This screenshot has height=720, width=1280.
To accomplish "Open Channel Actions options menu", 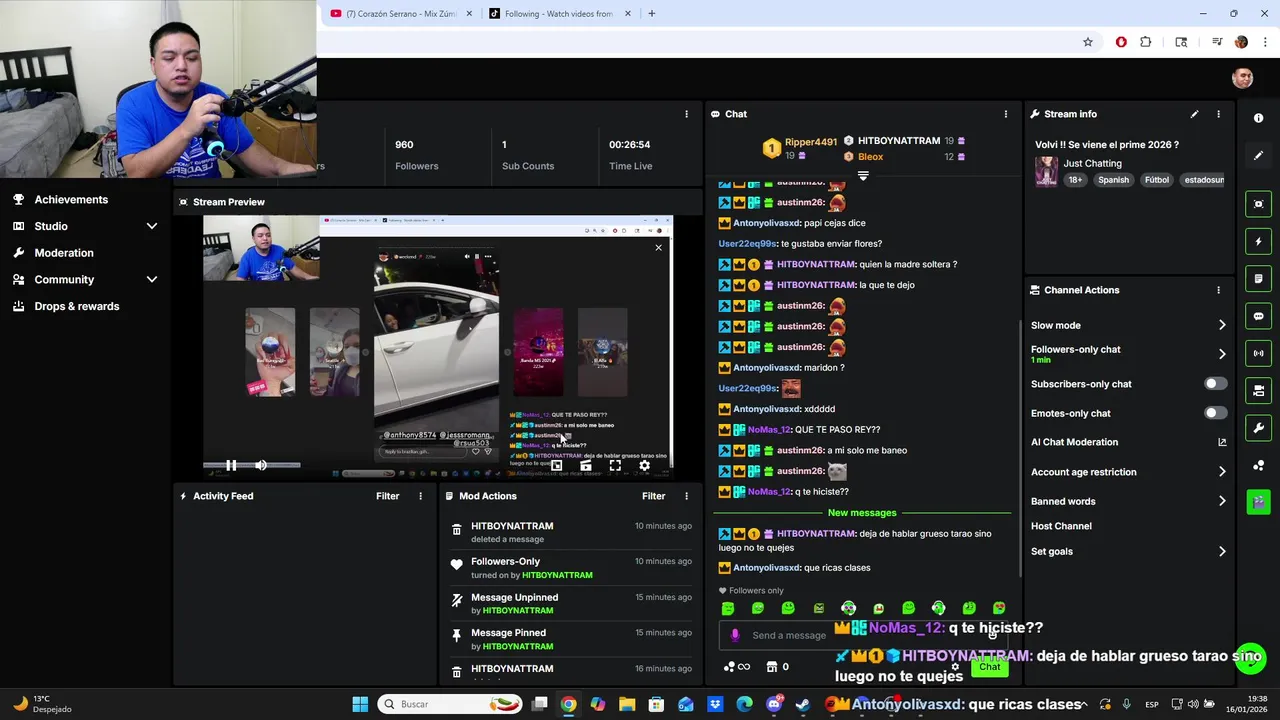I will pos(1218,290).
